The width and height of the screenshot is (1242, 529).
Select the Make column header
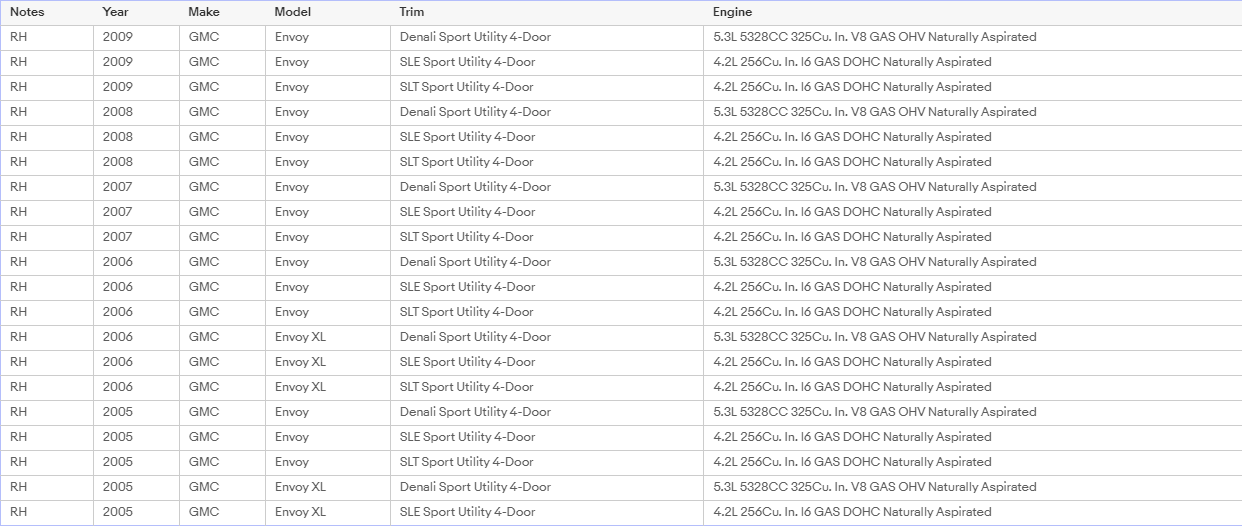coord(223,12)
